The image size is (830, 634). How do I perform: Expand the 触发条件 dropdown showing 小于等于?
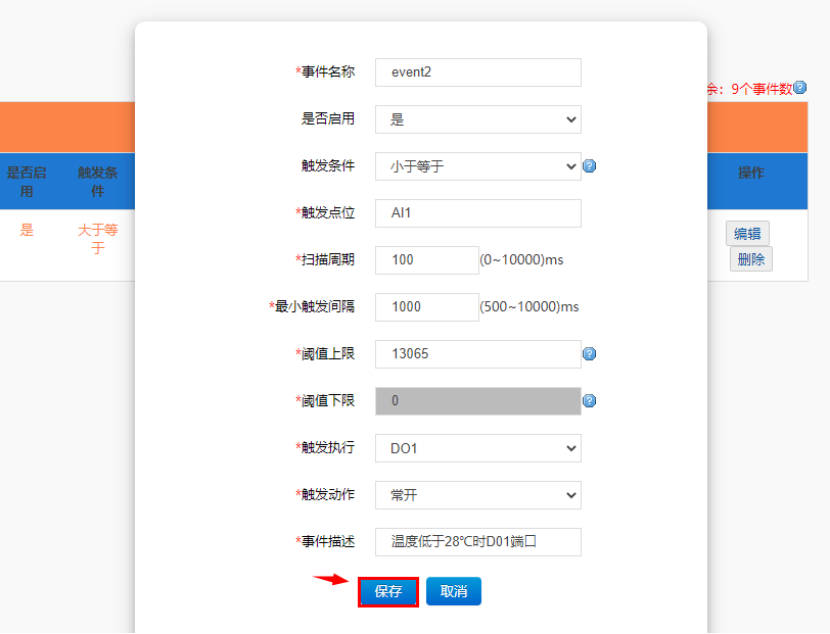[478, 166]
